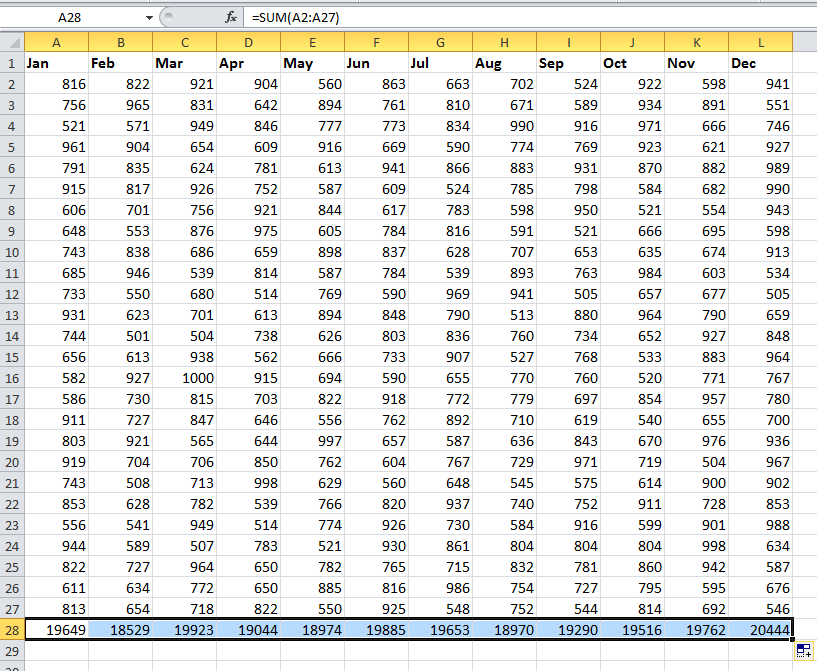Select row 28 by clicking its row number
Screen dimensions: 817x671
click(12, 630)
